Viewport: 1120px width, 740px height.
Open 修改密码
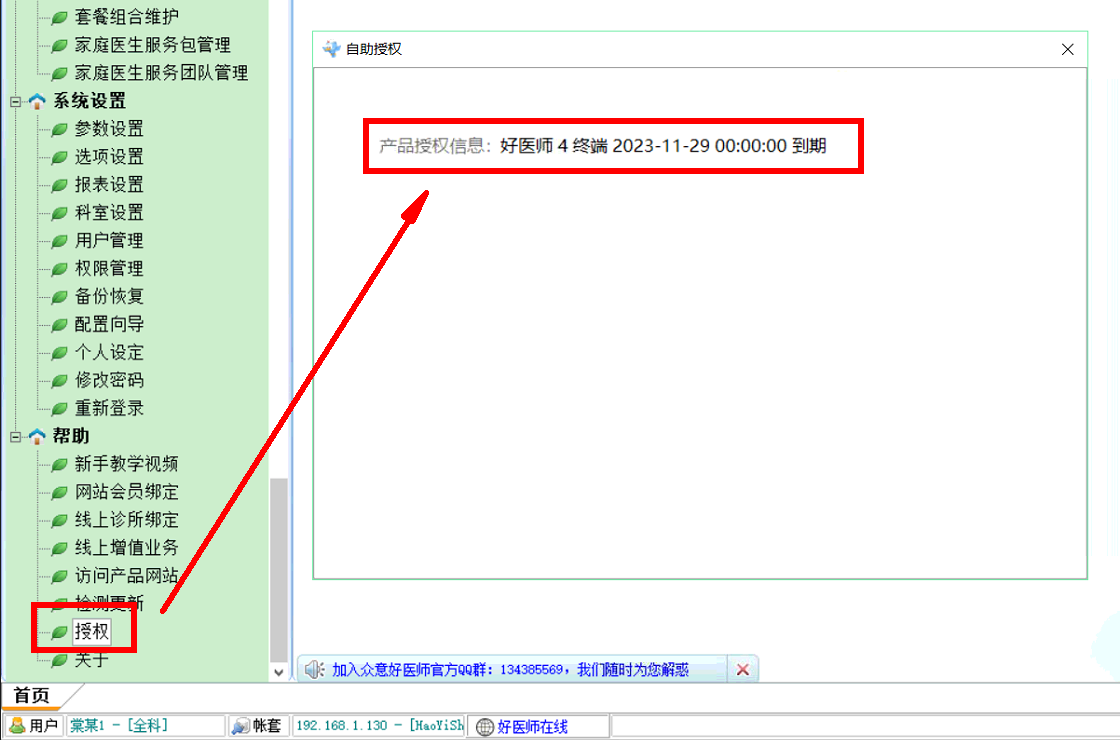[x=109, y=380]
